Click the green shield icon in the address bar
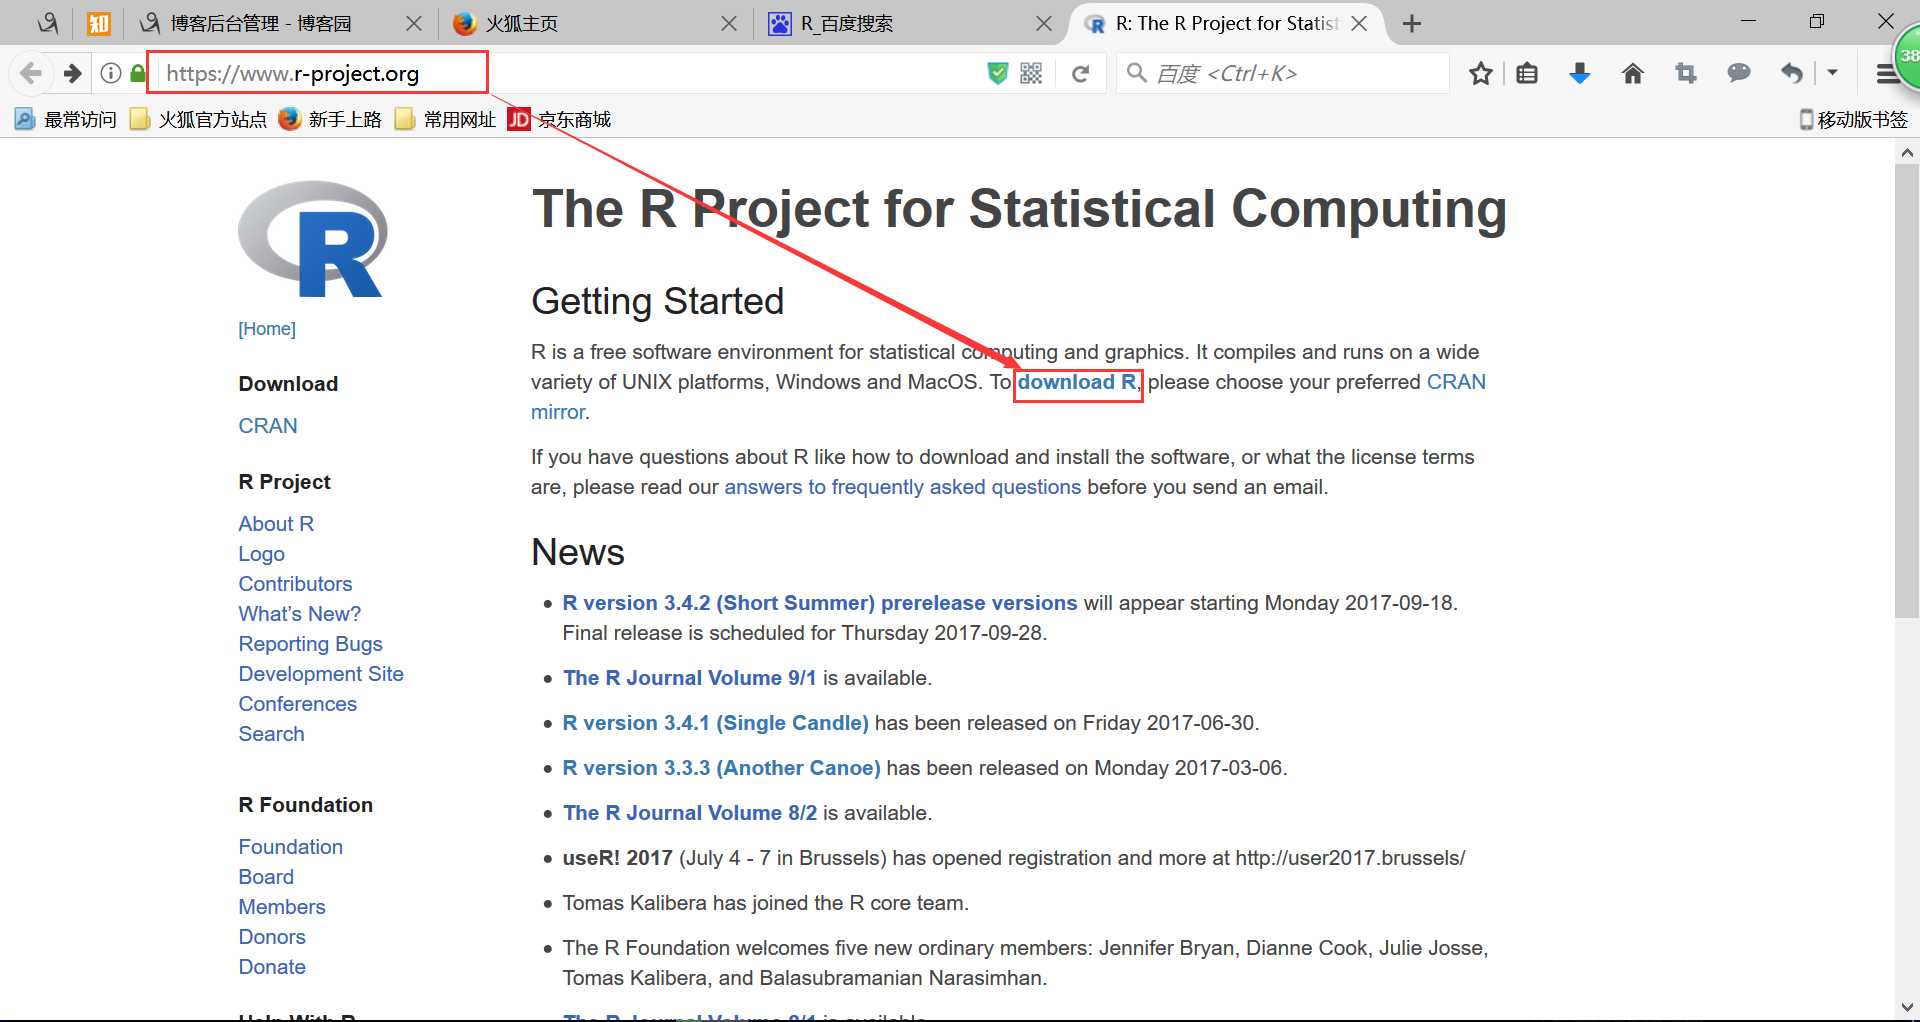The image size is (1920, 1022). (x=997, y=73)
